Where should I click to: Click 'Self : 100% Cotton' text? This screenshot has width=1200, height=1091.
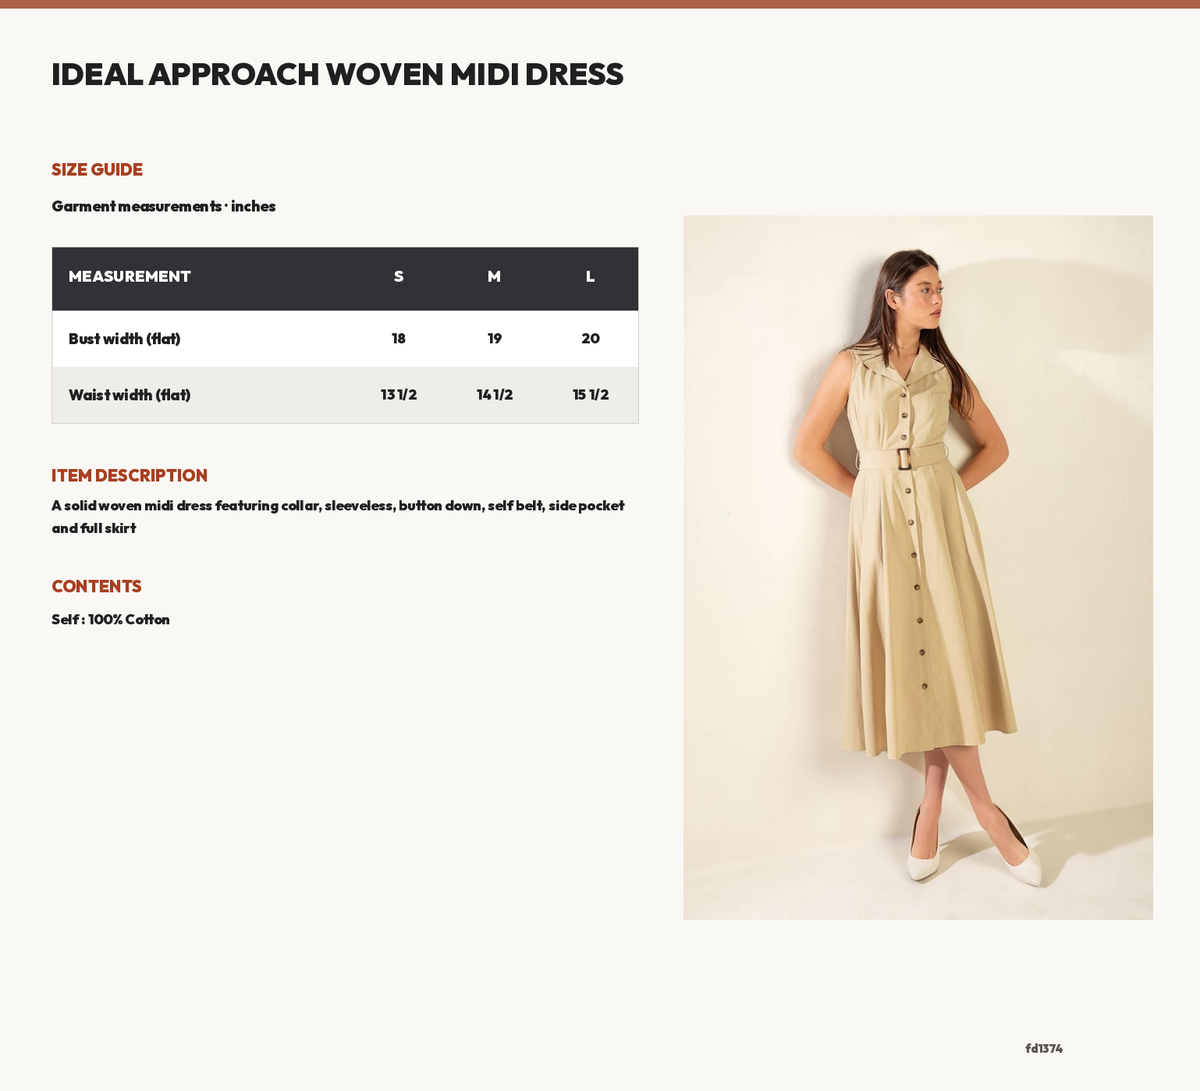110,620
